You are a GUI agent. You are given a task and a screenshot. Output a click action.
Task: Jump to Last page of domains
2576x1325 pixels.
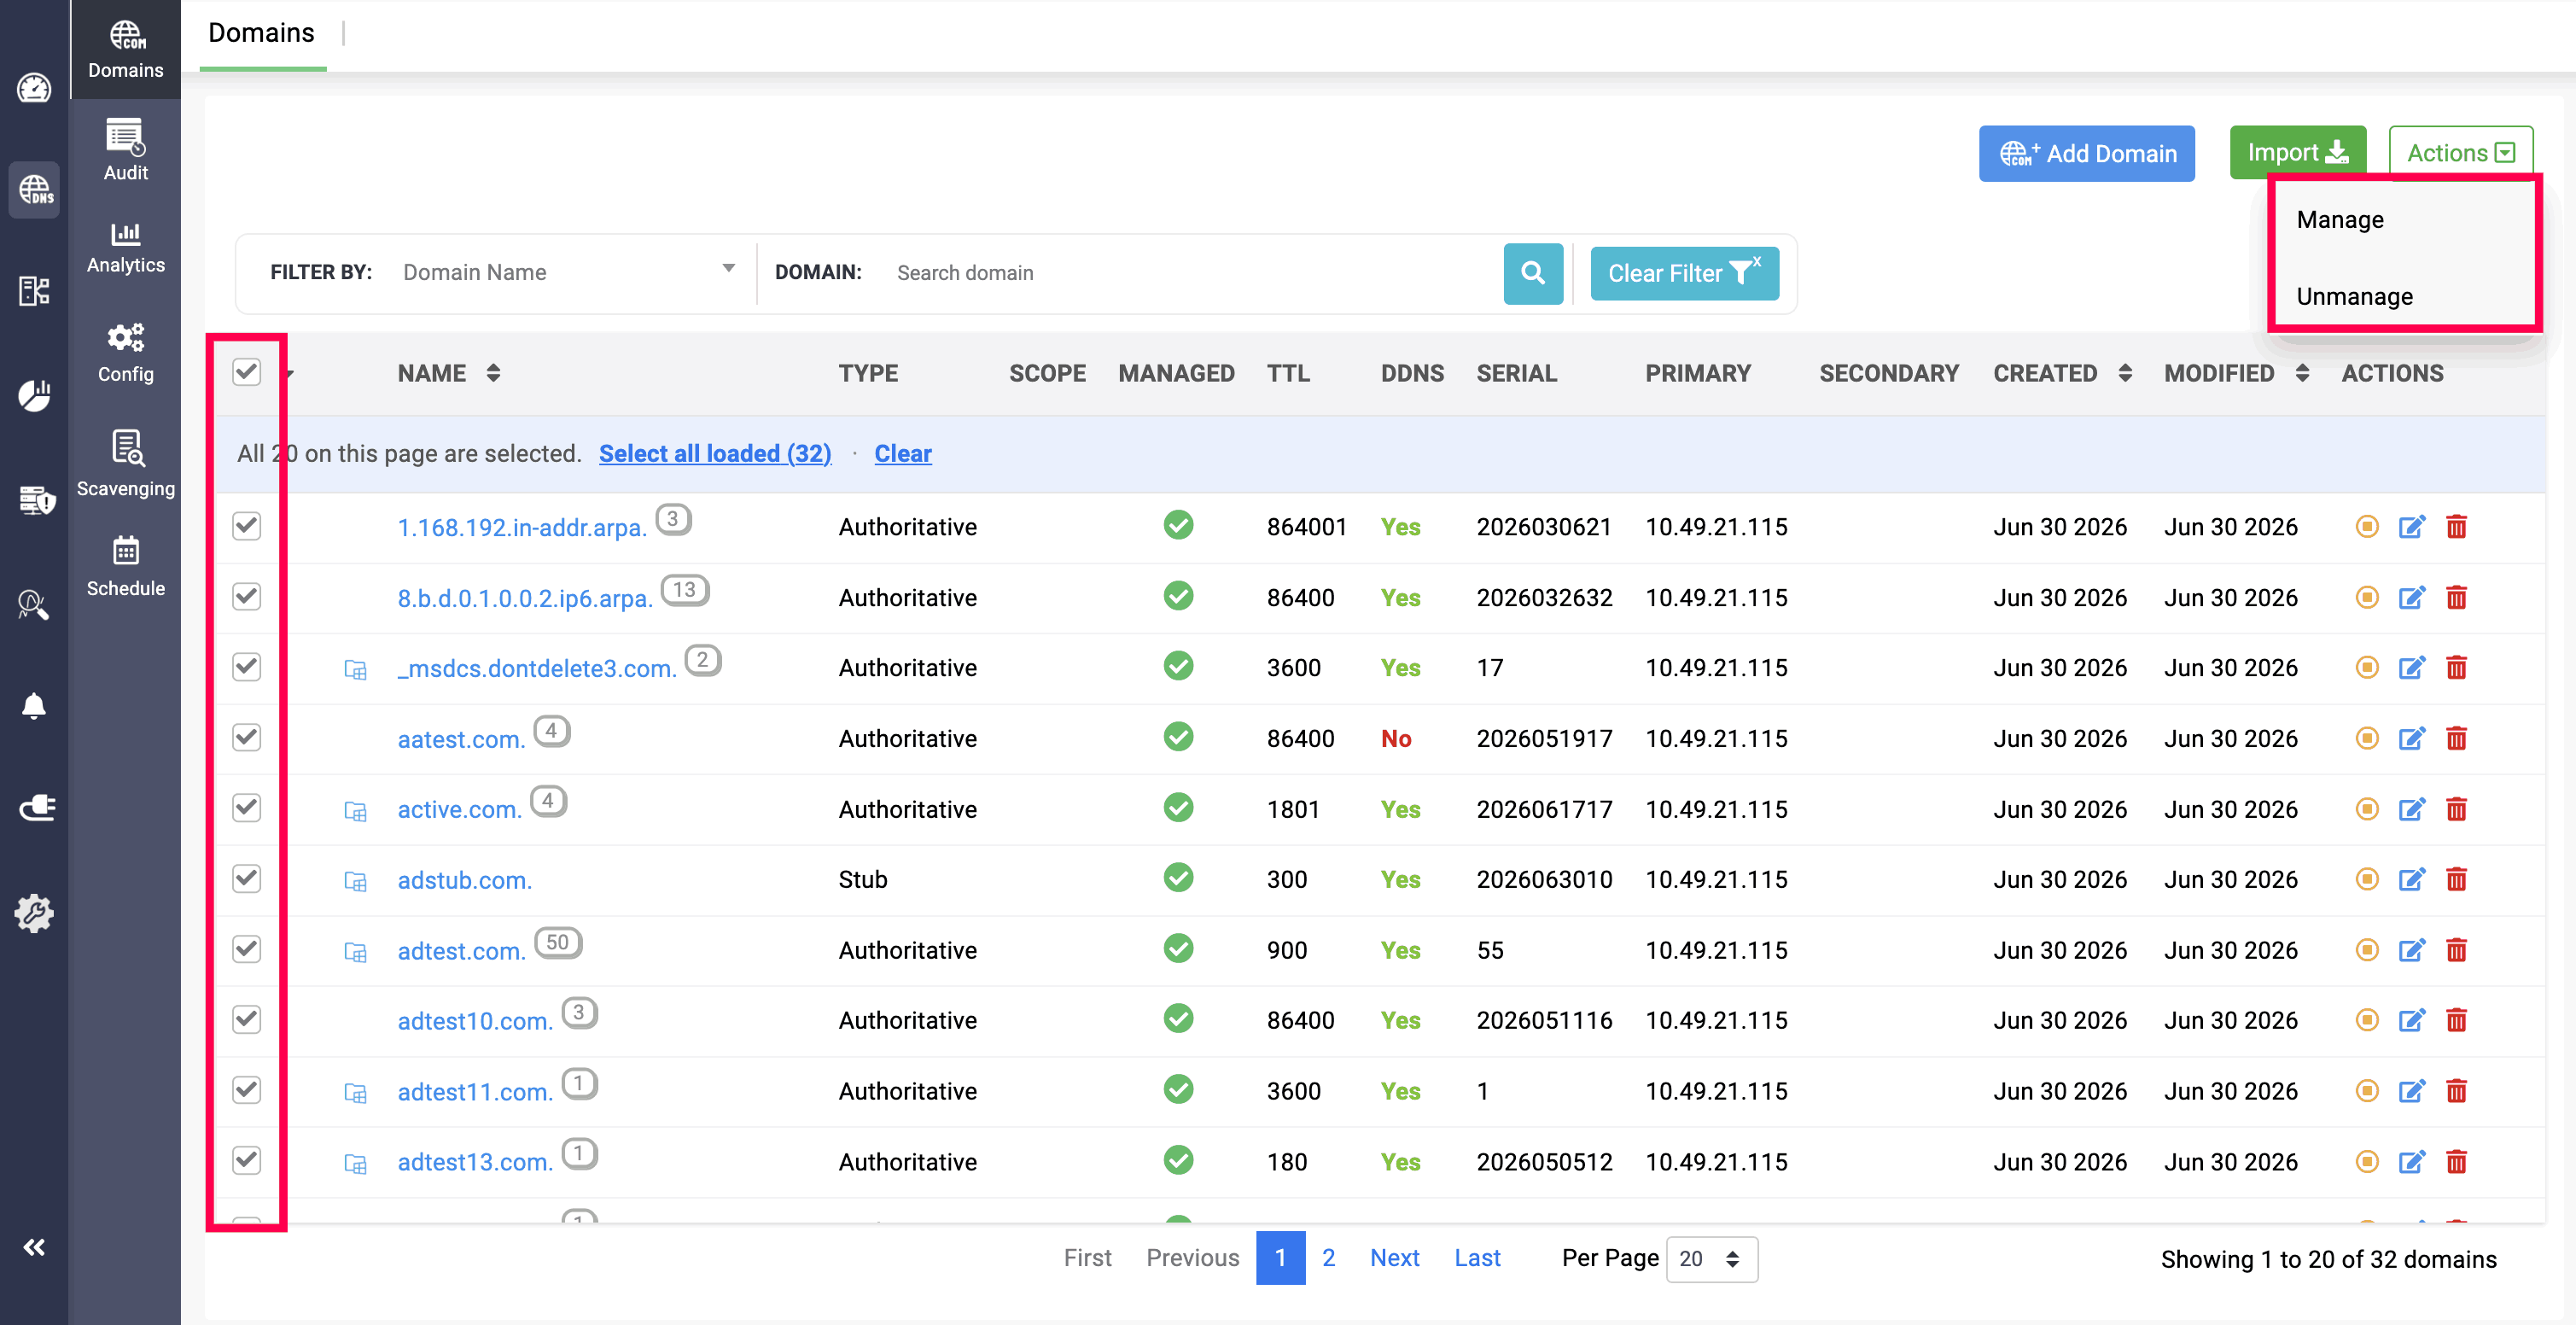[x=1477, y=1258]
